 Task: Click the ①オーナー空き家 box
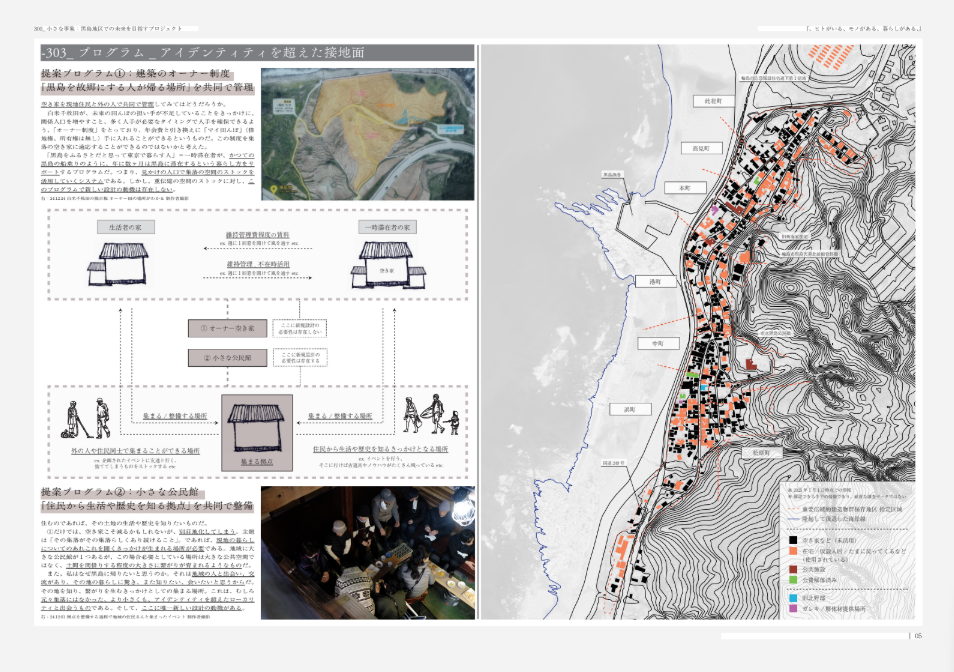(x=228, y=328)
